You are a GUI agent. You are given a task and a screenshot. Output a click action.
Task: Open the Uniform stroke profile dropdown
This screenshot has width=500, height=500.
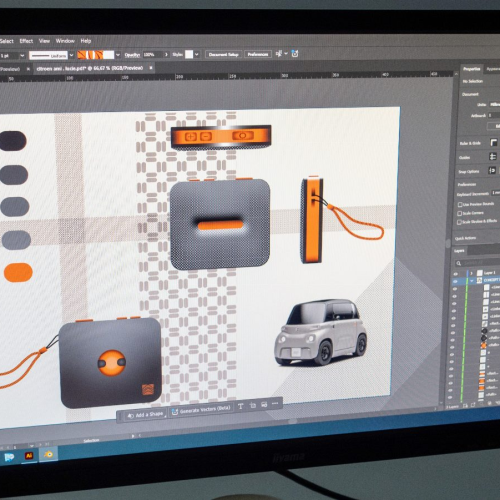pos(71,55)
